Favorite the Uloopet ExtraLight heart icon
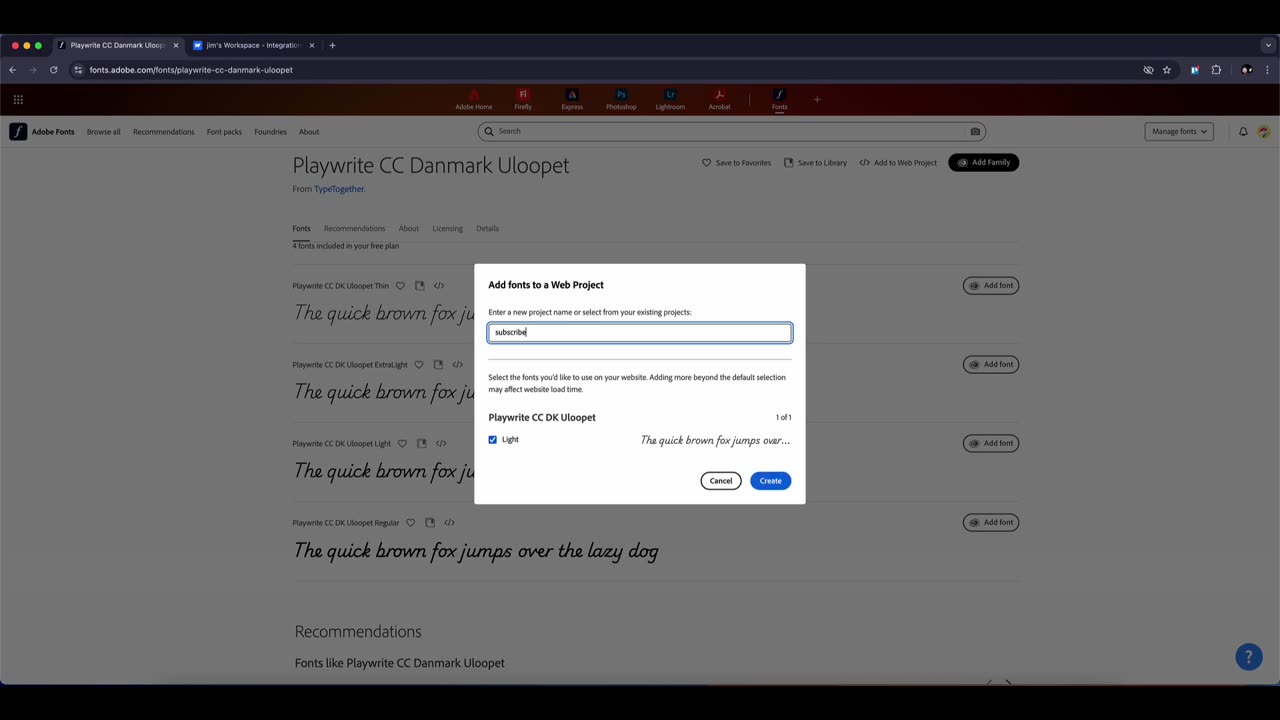The height and width of the screenshot is (720, 1280). click(x=419, y=365)
